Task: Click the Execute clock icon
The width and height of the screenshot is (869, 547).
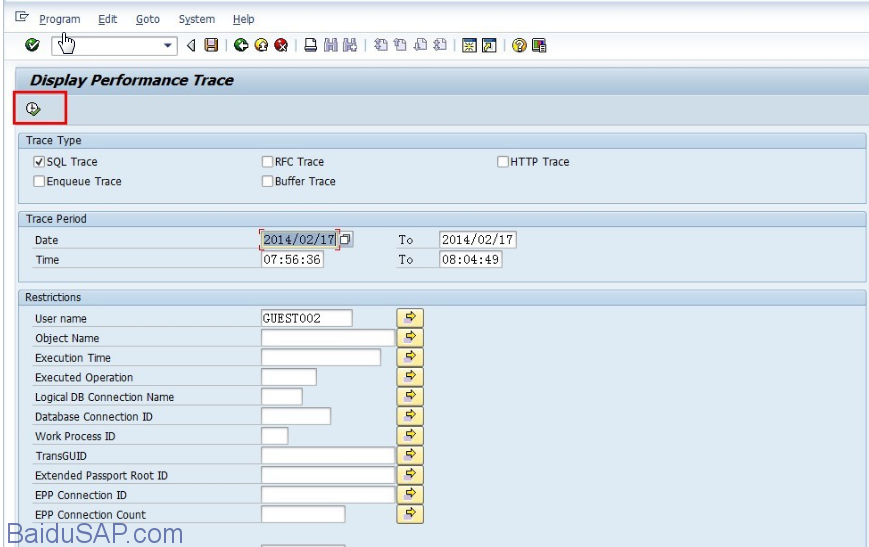Action: coord(33,109)
